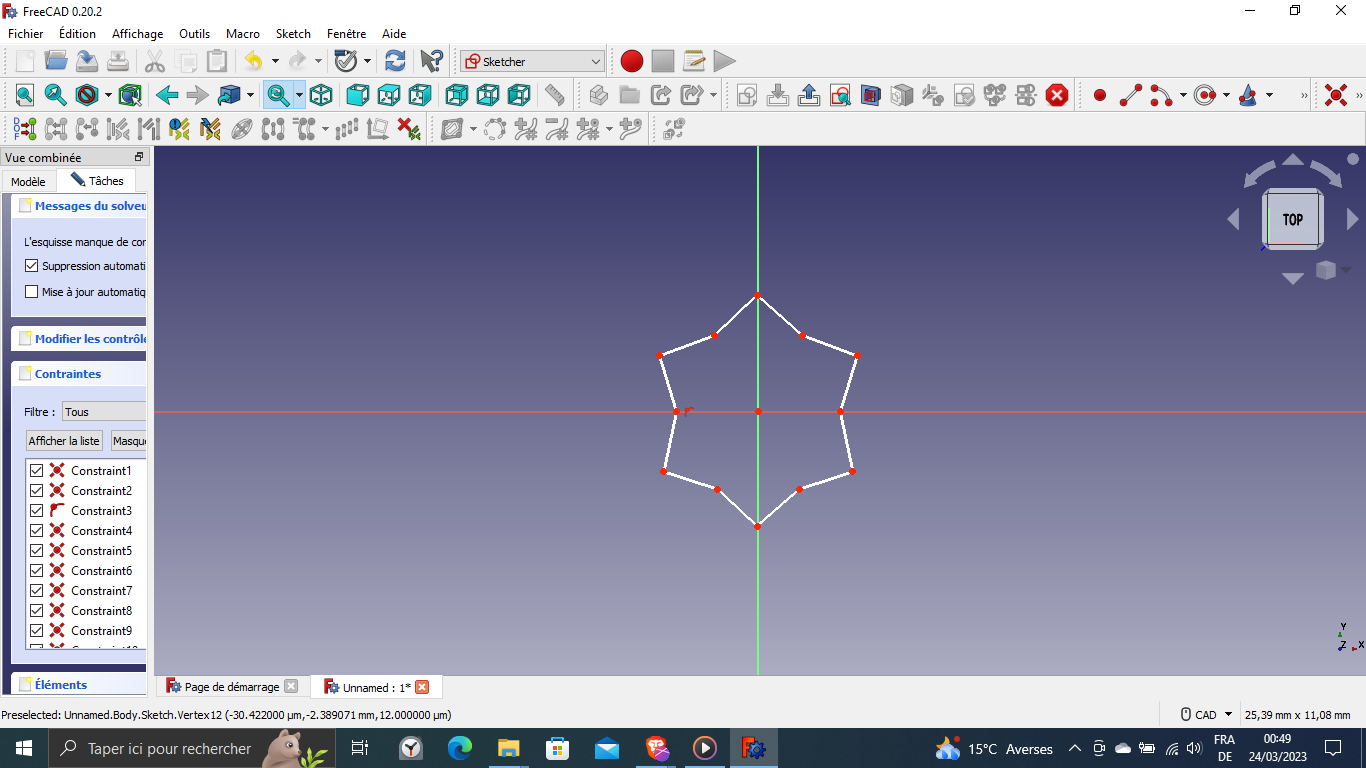Uncheck Constraint9 visibility checkbox
Viewport: 1366px width, 768px height.
(37, 630)
